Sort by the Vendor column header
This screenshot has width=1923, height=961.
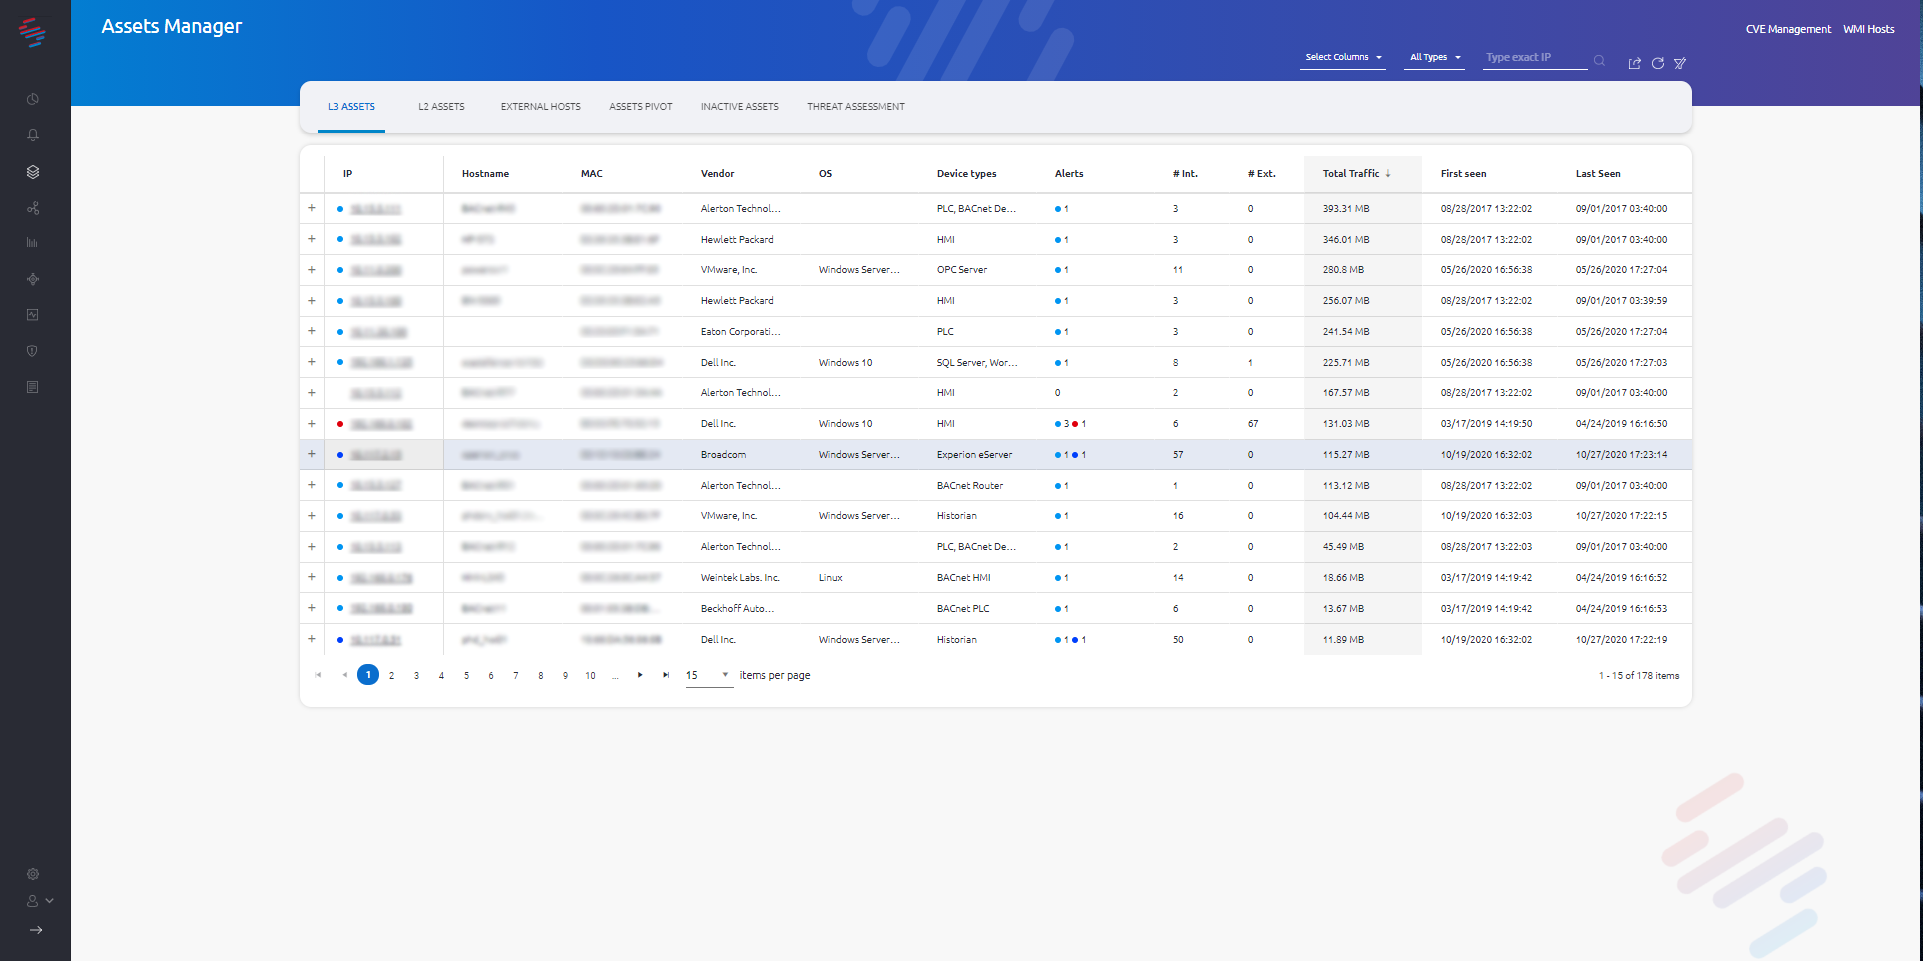(x=717, y=174)
